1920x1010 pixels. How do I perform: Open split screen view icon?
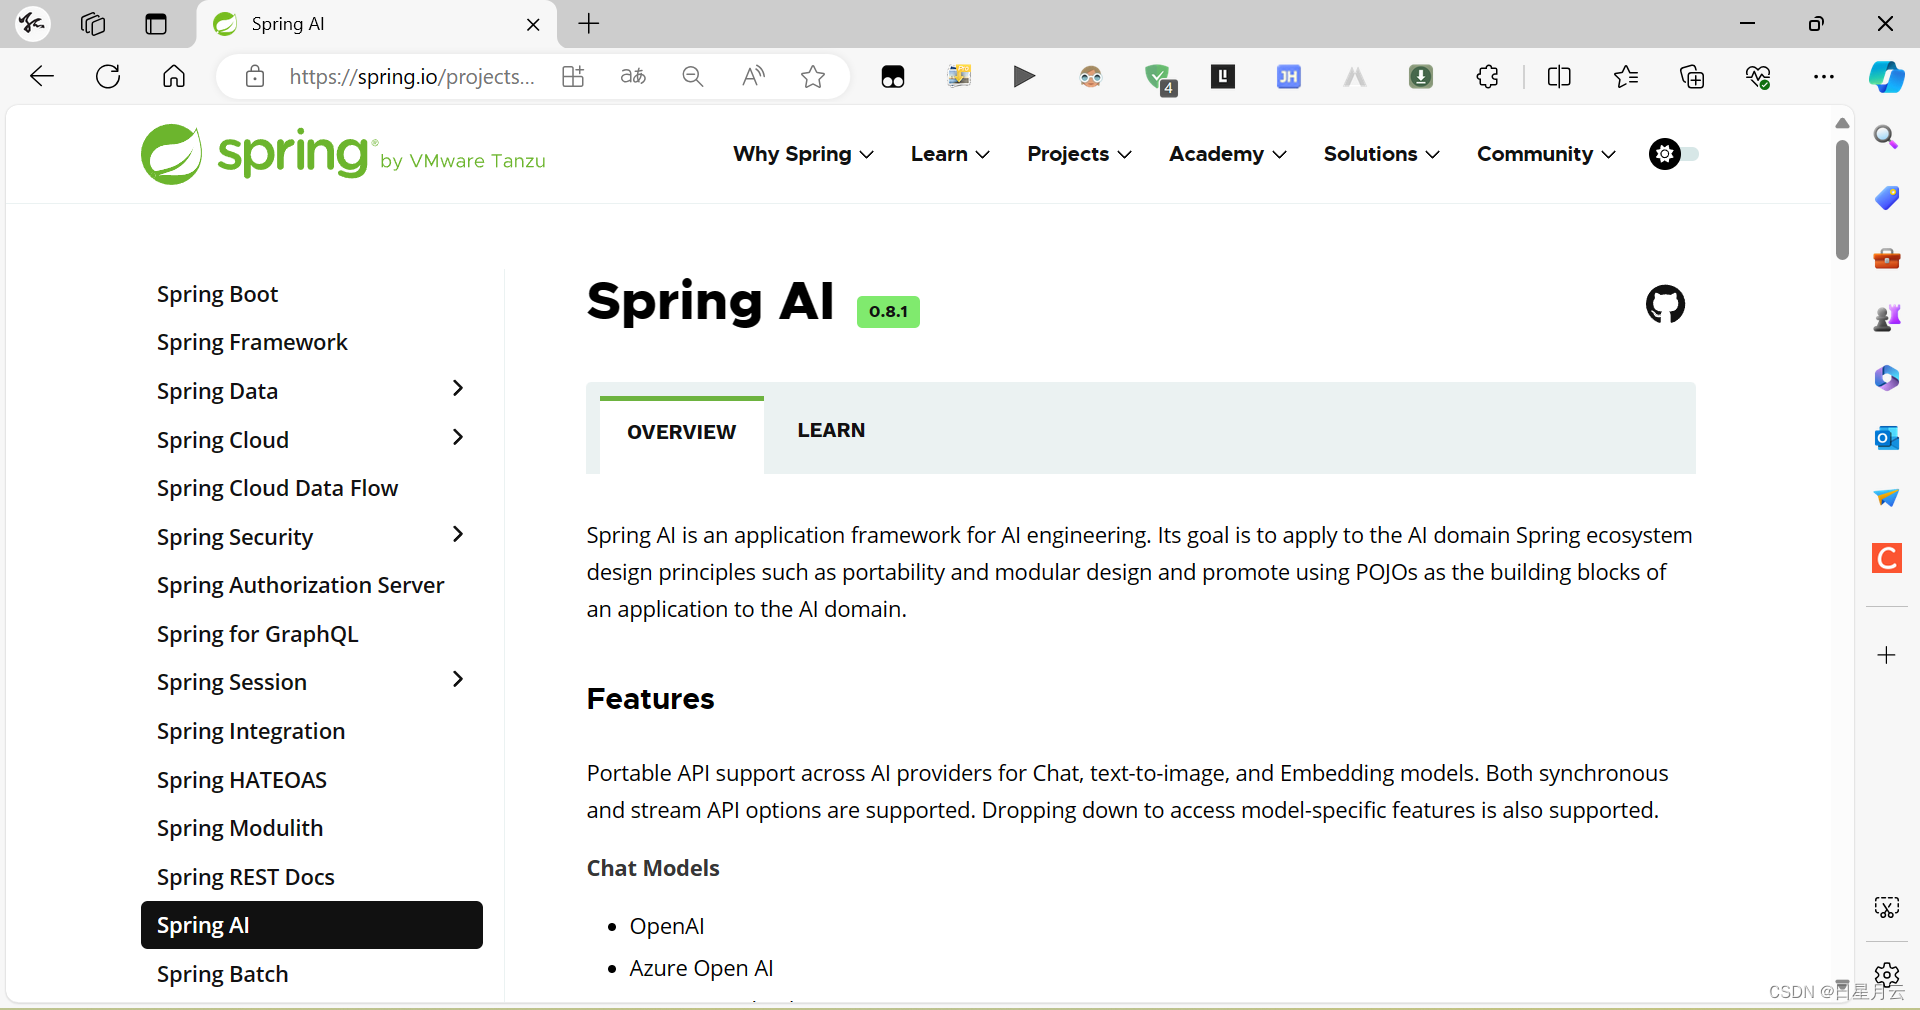1559,76
